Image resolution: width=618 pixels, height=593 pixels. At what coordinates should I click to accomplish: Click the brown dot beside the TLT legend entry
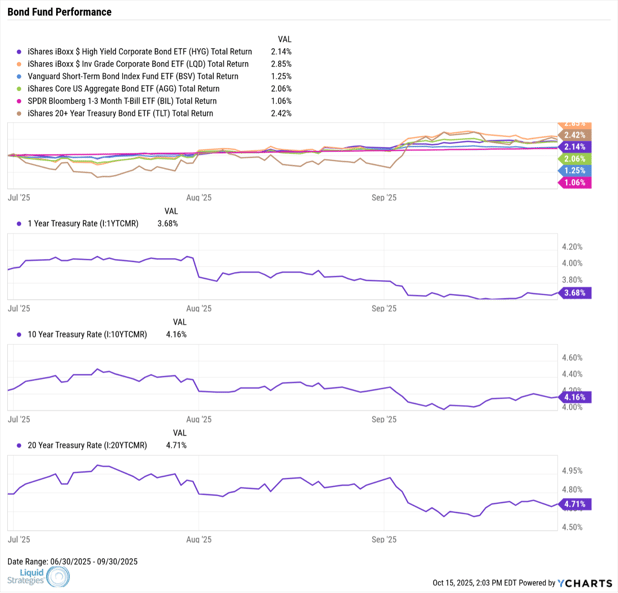(x=19, y=114)
